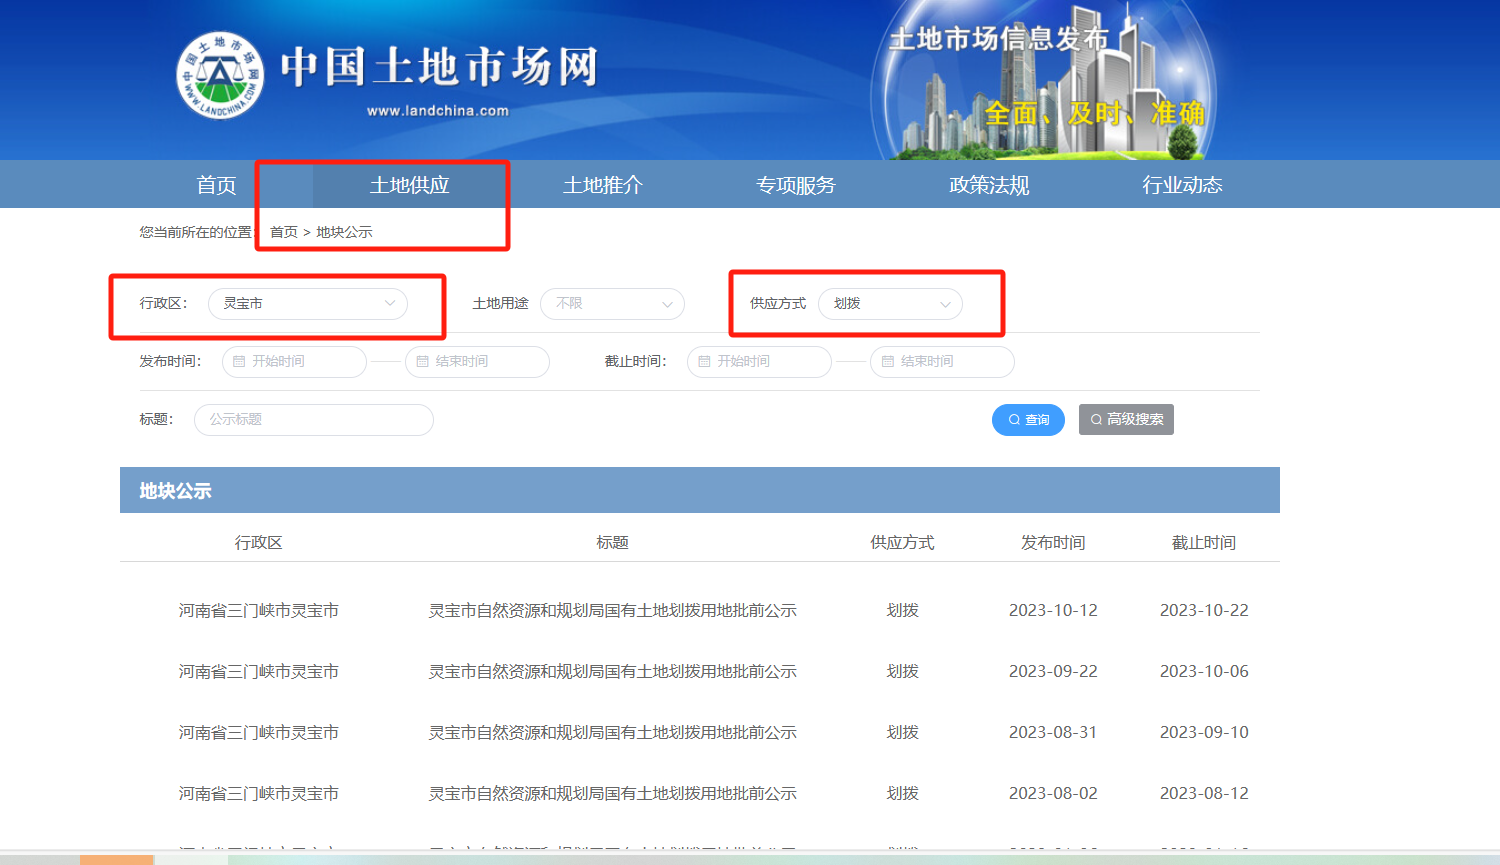Focus the 公示标题 title input field

pyautogui.click(x=314, y=420)
